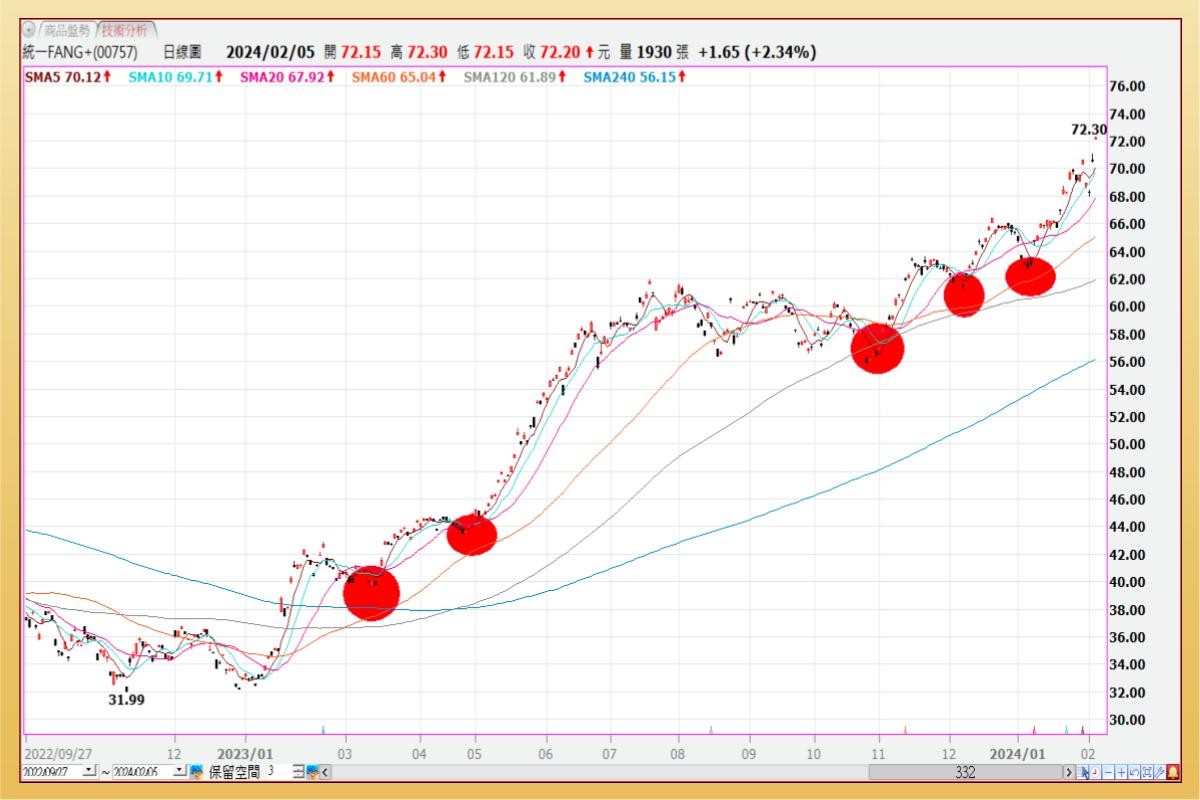This screenshot has width=1200, height=800.
Task: Click the round back arrow button beside tabs
Action: pos(29,30)
